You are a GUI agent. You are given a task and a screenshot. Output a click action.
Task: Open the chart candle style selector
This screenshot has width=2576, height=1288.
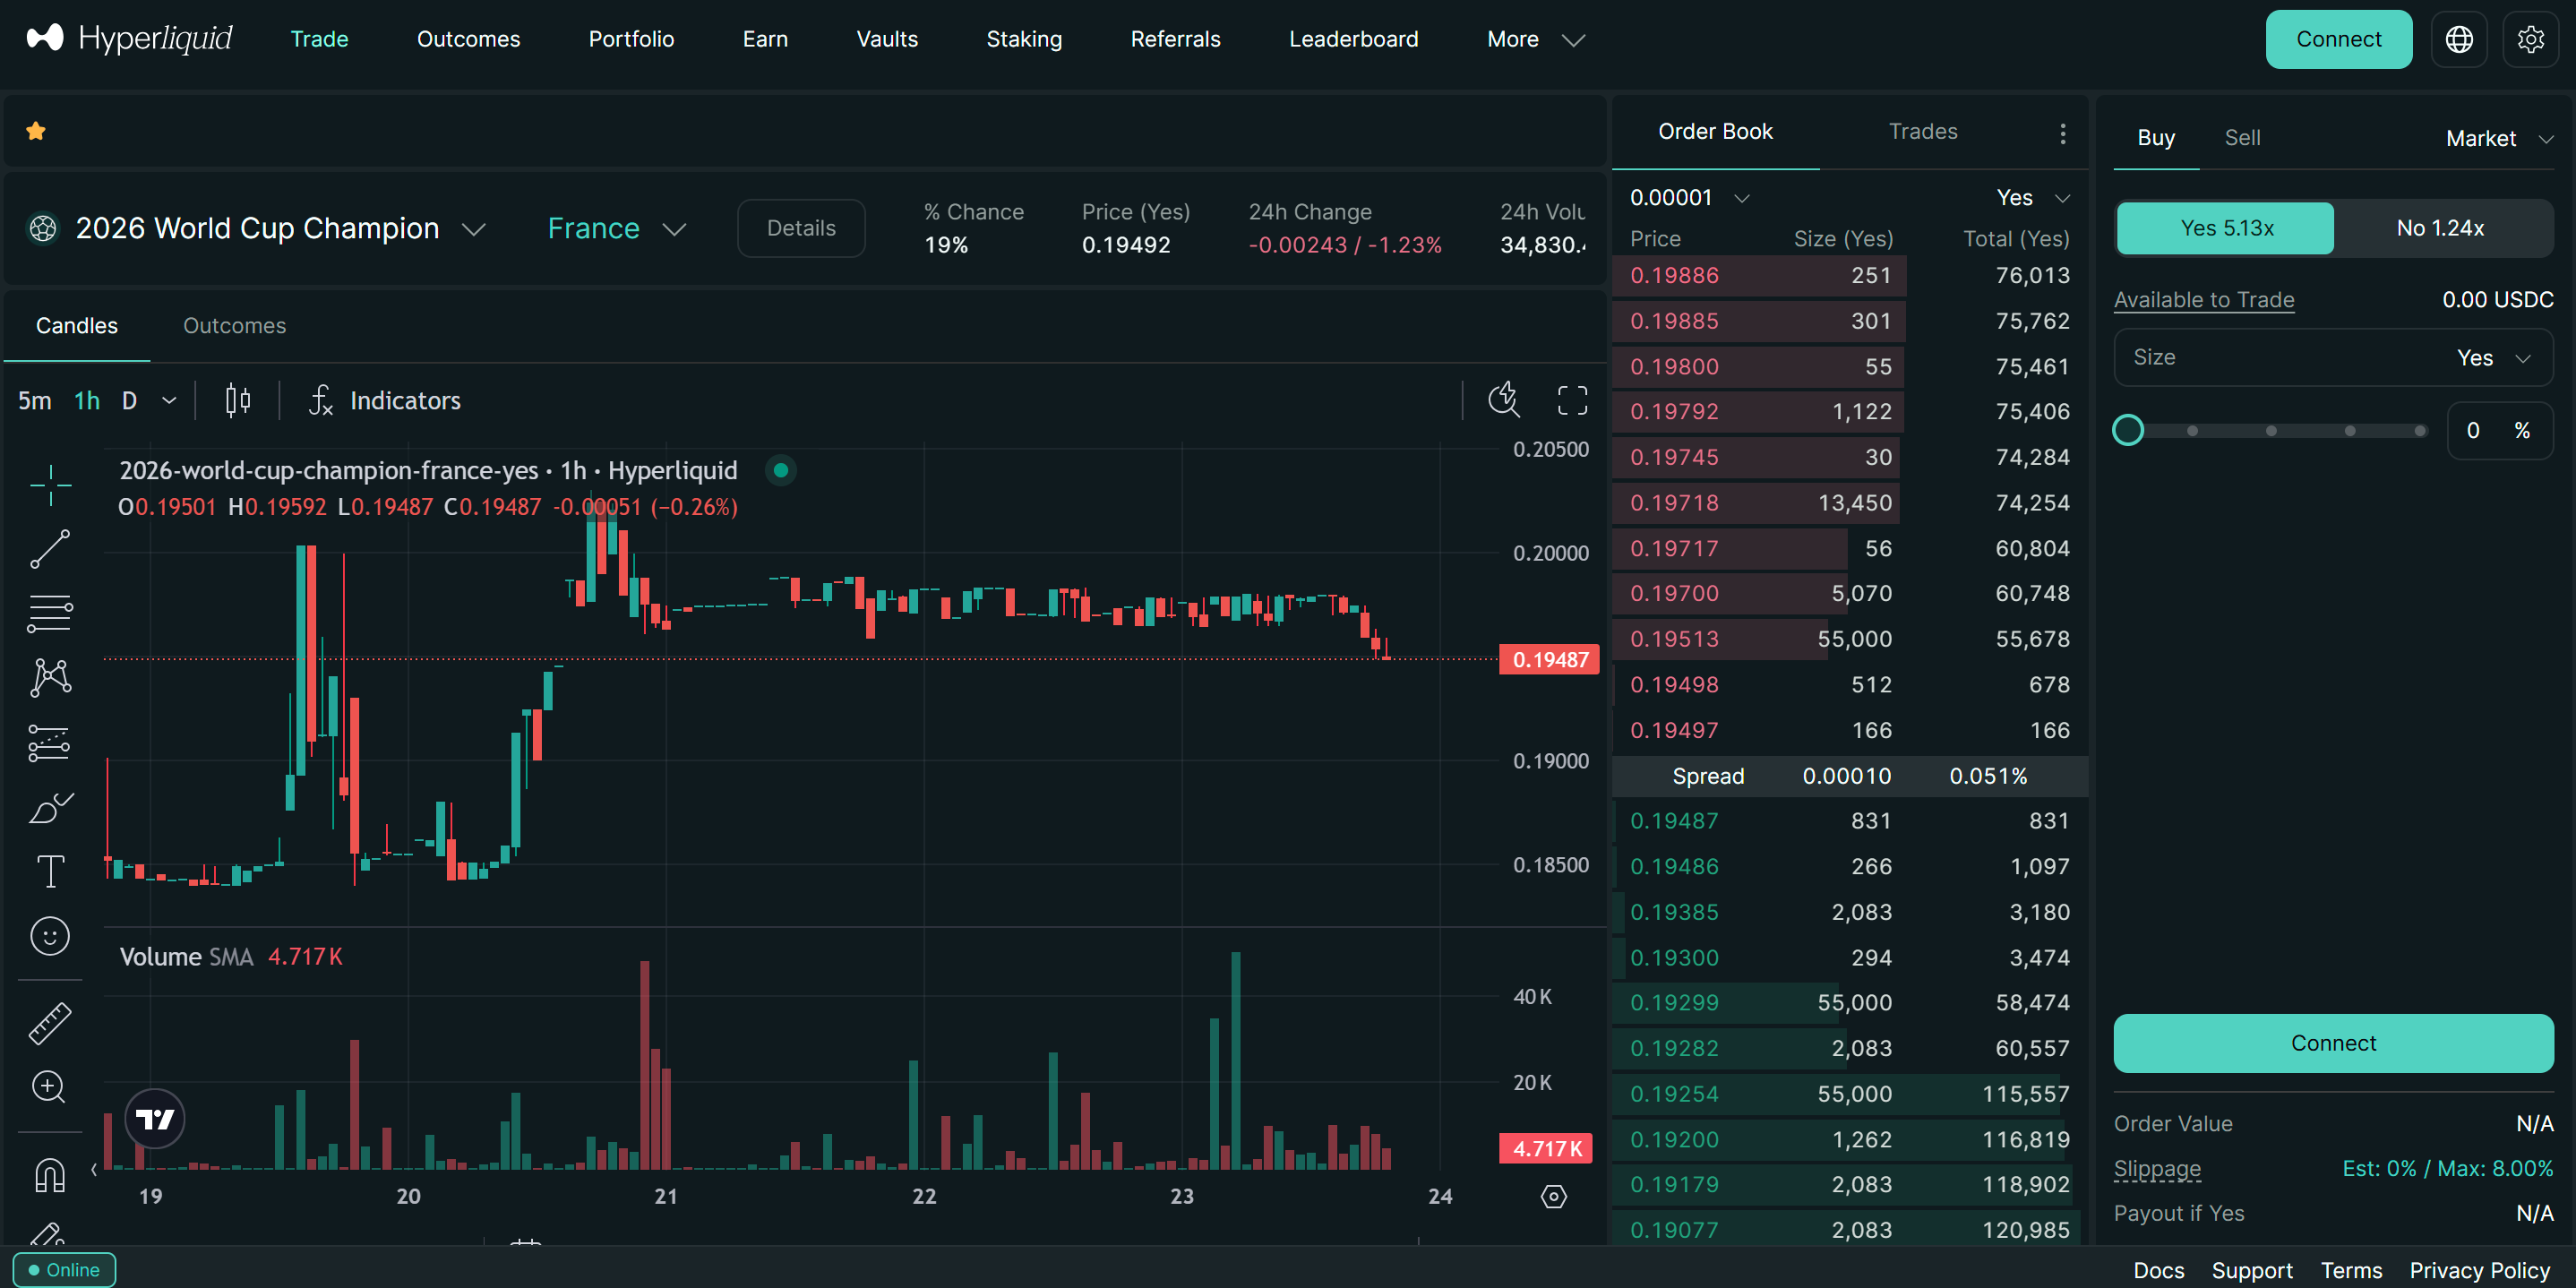click(237, 400)
